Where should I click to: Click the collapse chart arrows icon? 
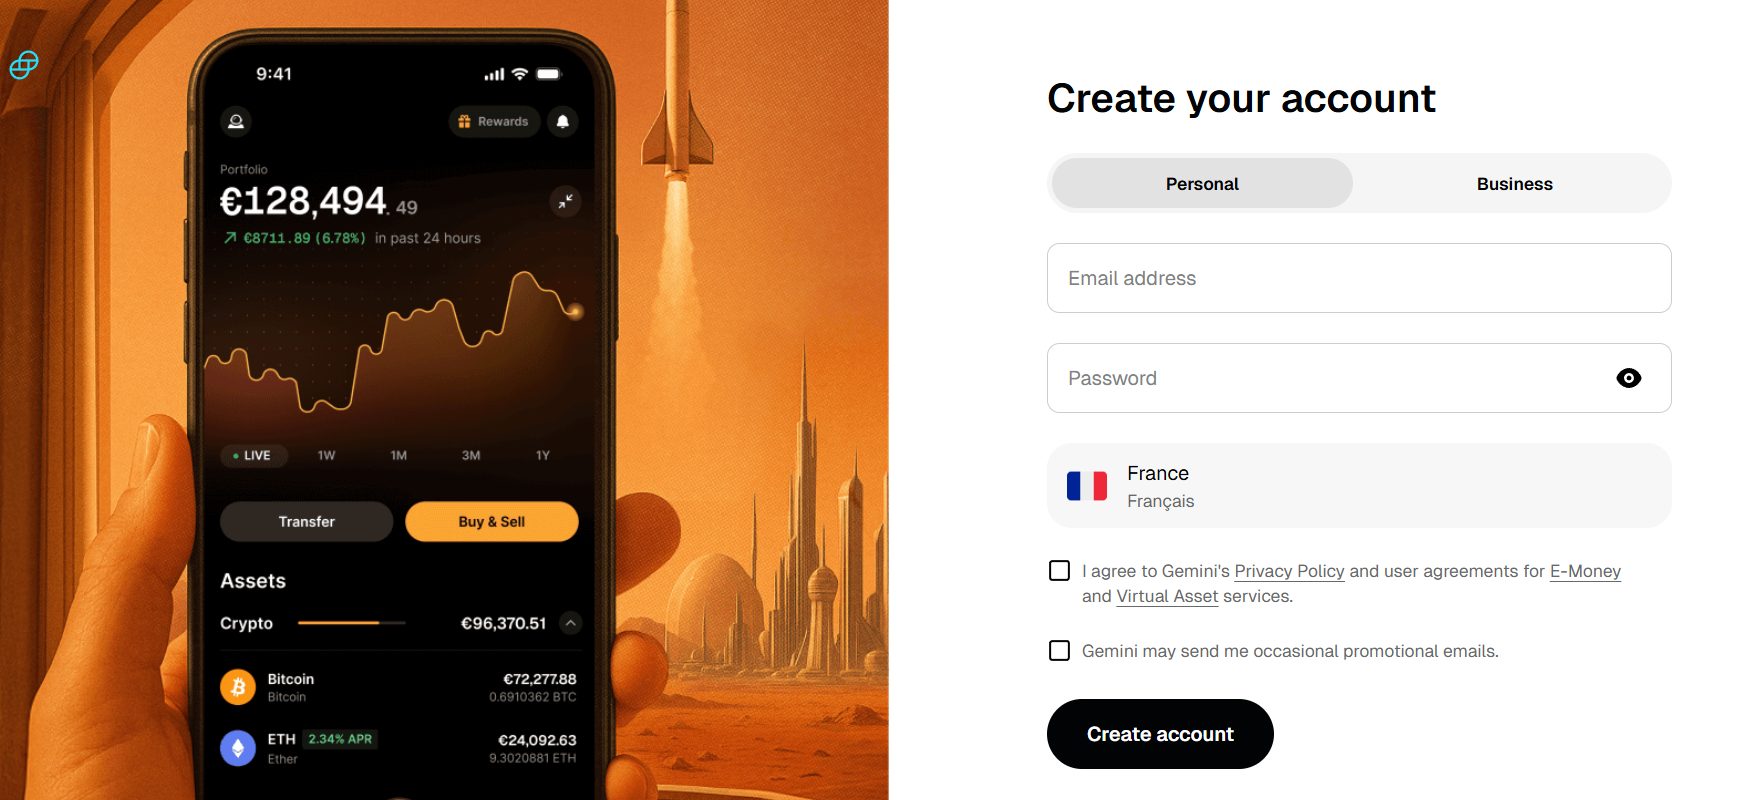(566, 201)
